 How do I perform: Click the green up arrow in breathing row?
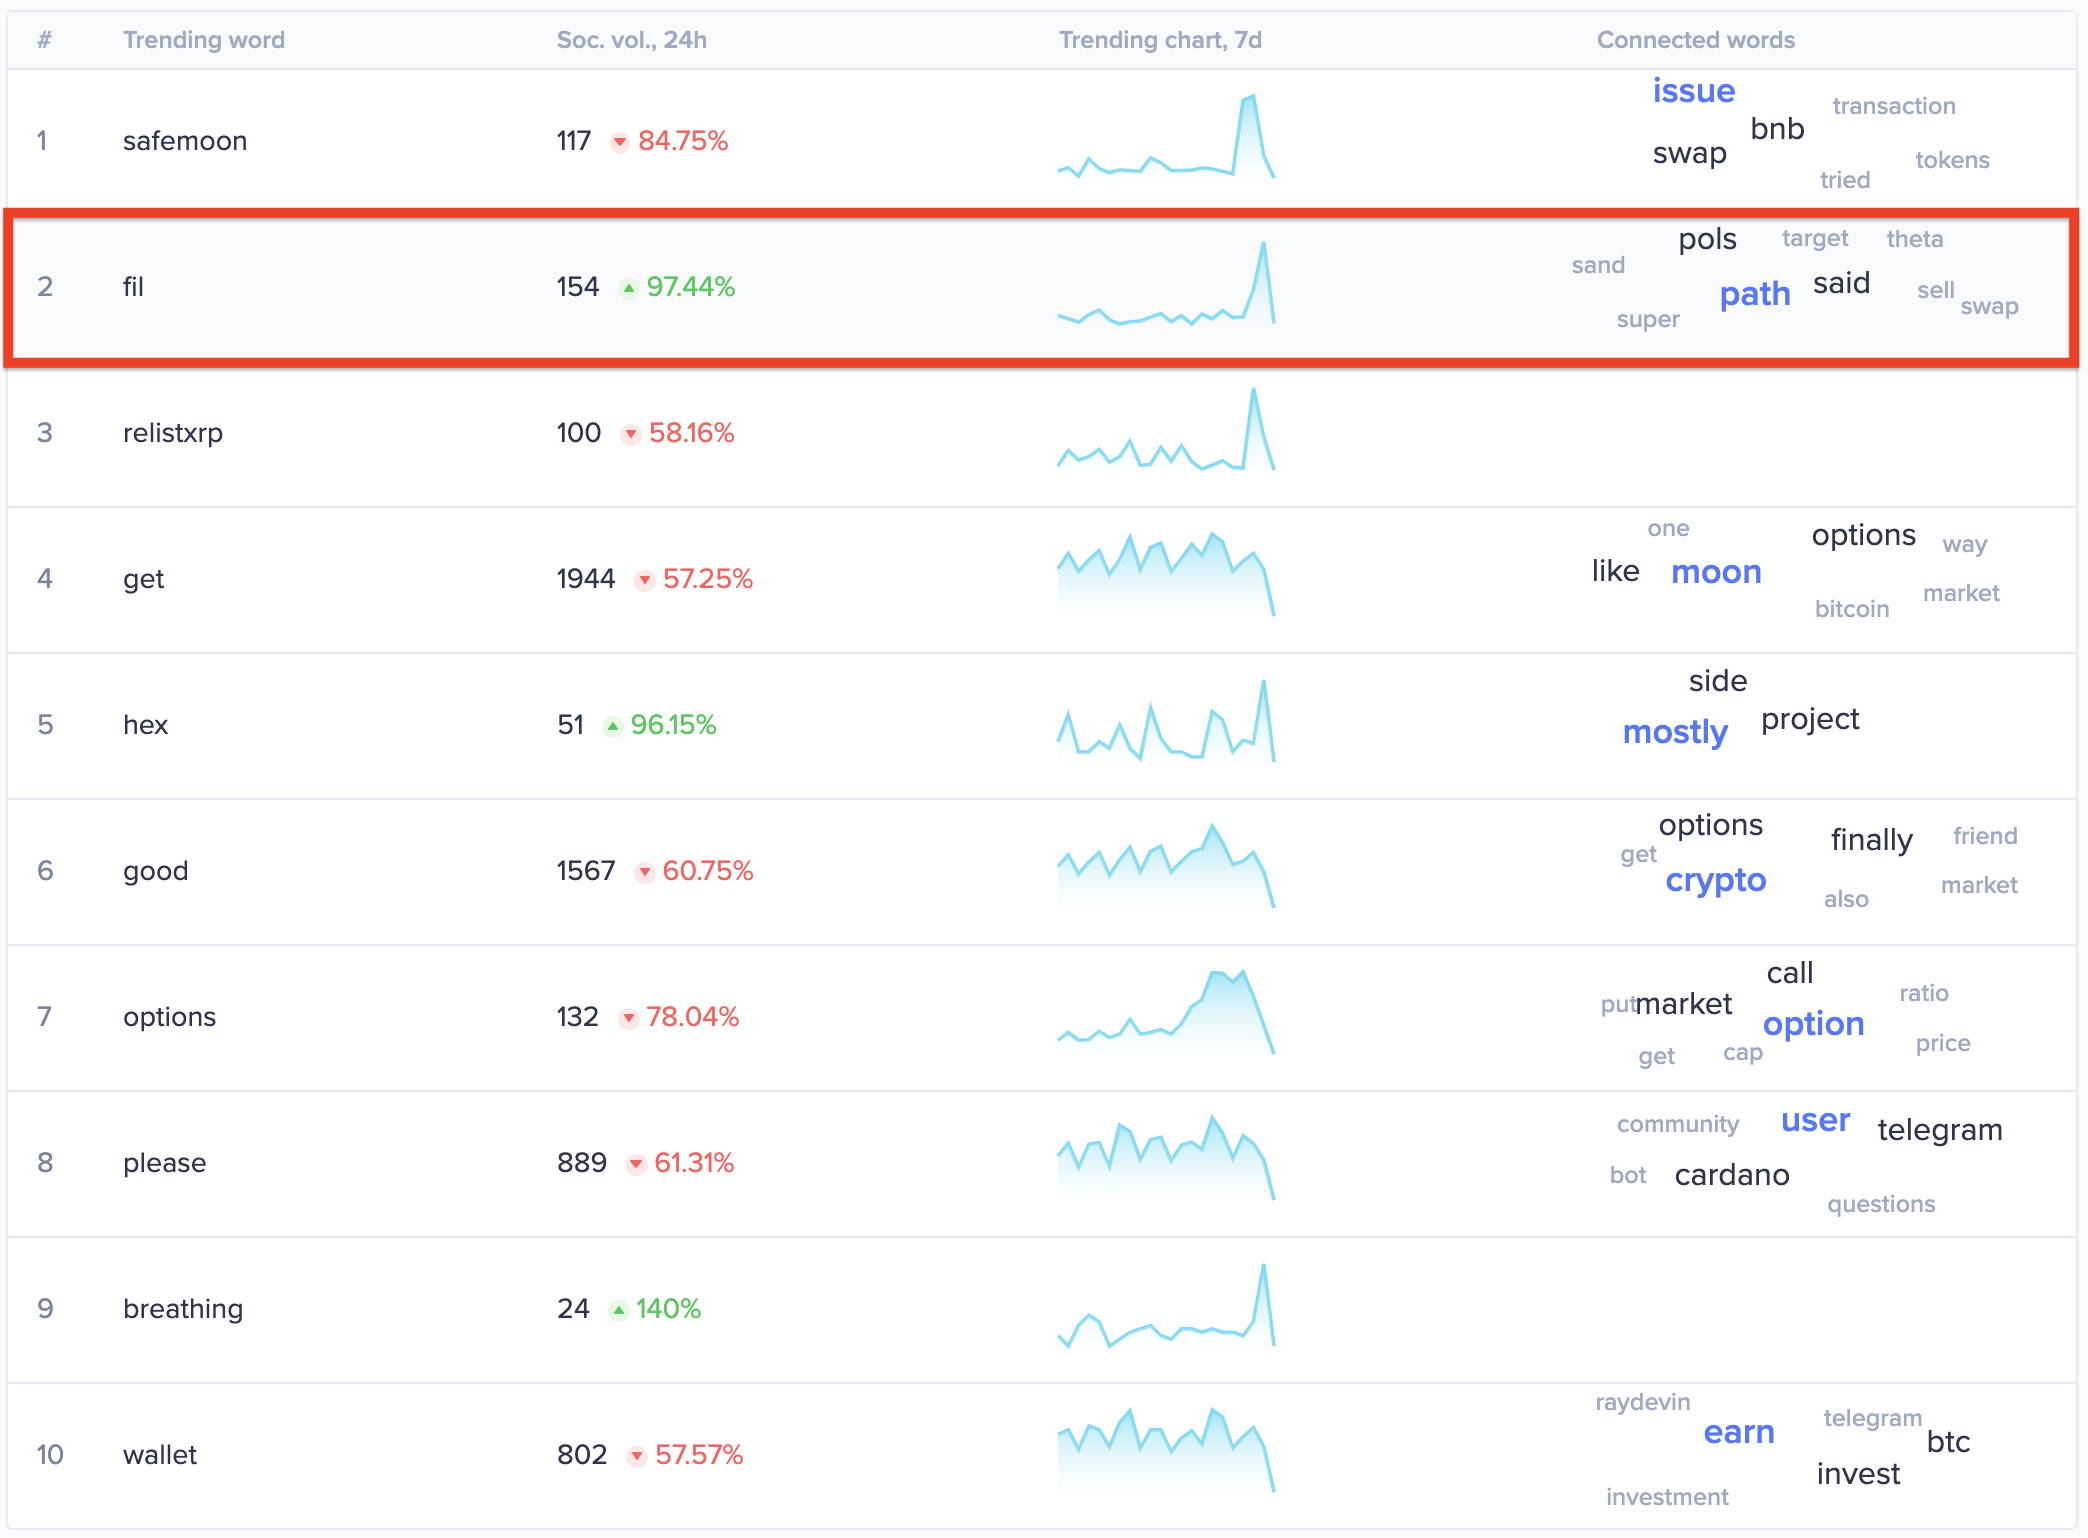619,1310
